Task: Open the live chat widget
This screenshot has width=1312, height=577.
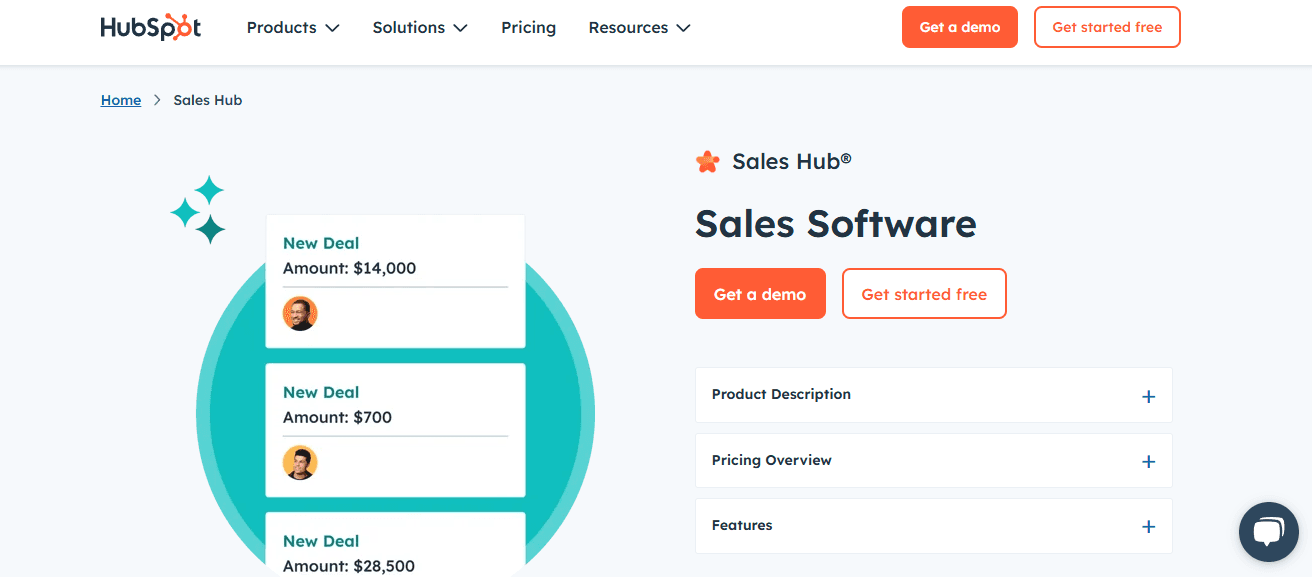Action: 1268,532
